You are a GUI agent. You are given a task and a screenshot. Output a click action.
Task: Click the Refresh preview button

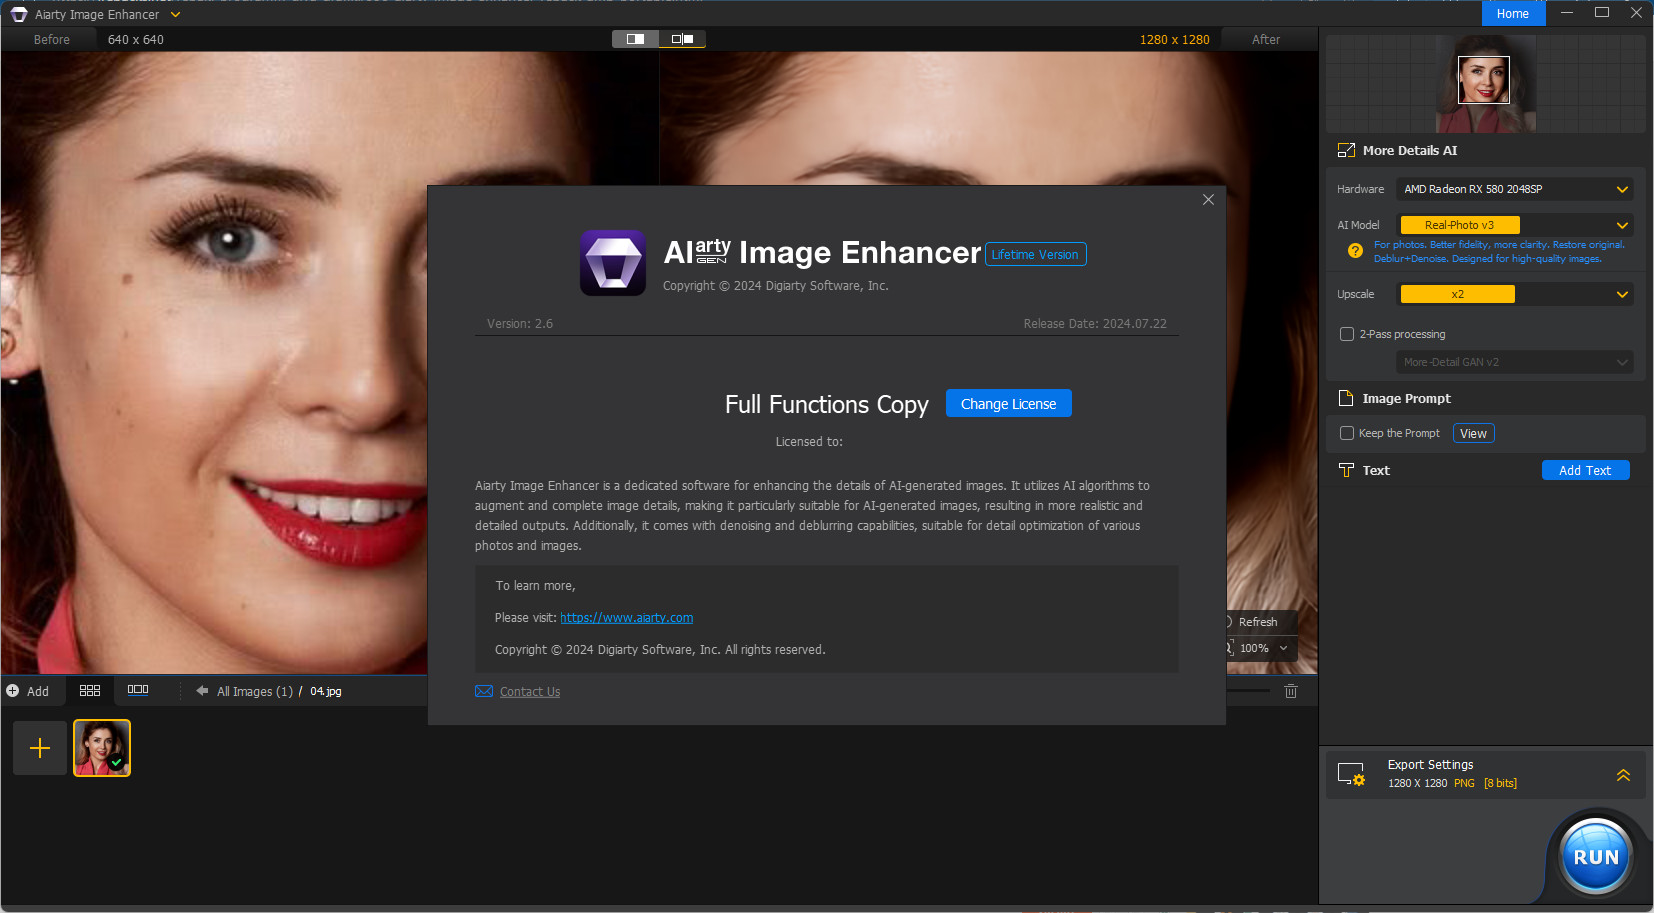(x=1258, y=622)
